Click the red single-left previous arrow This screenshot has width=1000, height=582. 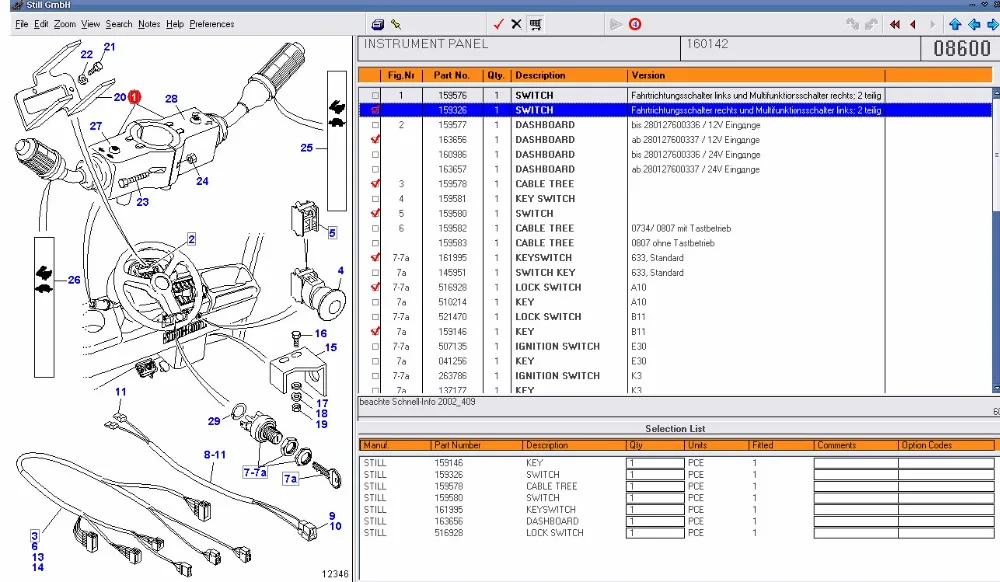(x=913, y=24)
